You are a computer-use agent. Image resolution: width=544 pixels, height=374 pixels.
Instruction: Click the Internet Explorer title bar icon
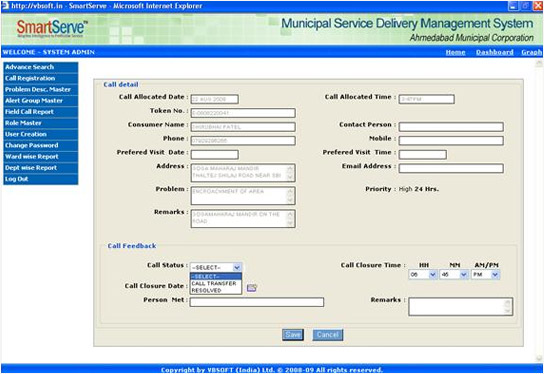[x=5, y=6]
